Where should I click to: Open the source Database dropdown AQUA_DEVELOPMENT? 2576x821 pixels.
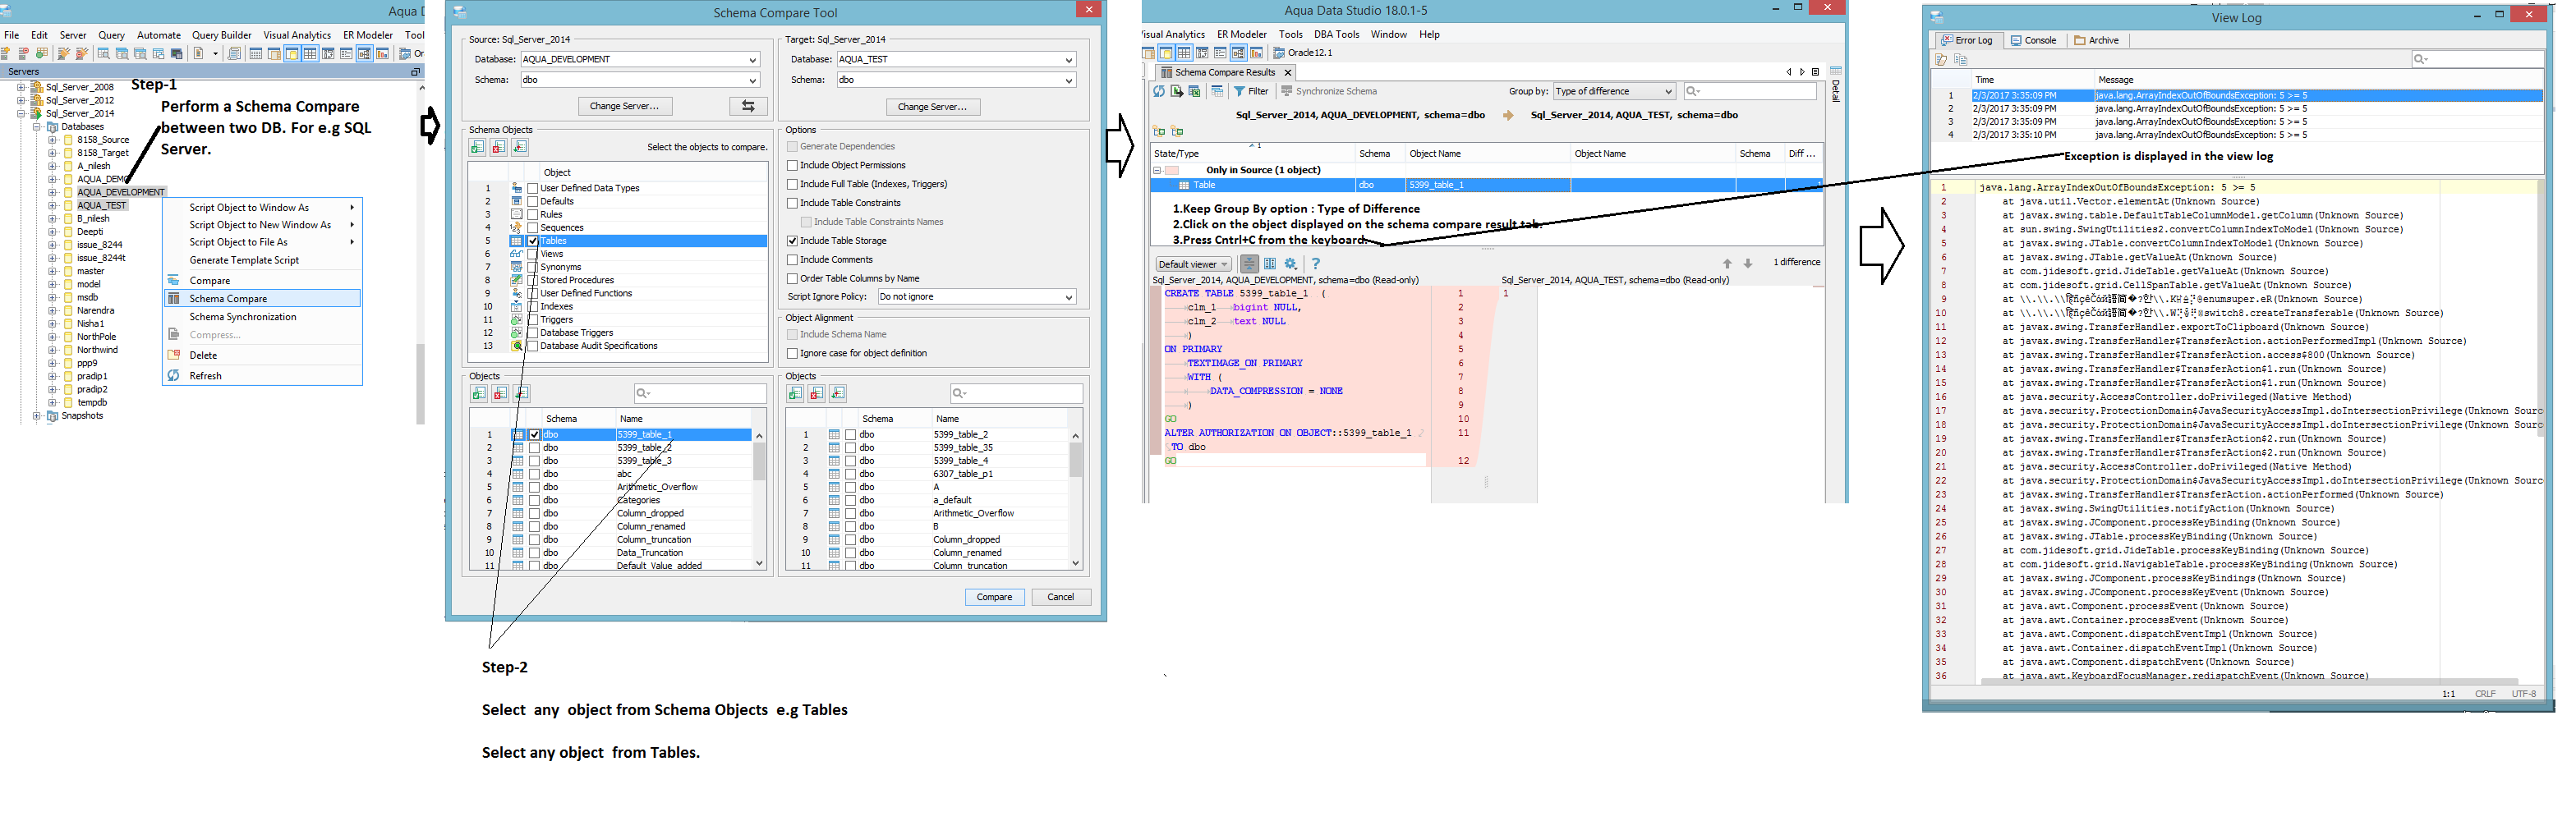point(640,59)
